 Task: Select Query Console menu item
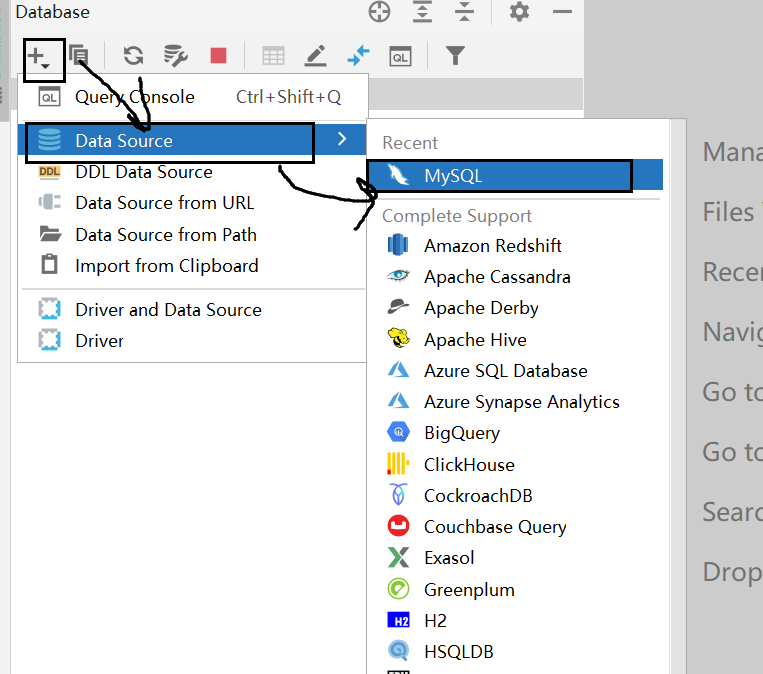point(192,97)
